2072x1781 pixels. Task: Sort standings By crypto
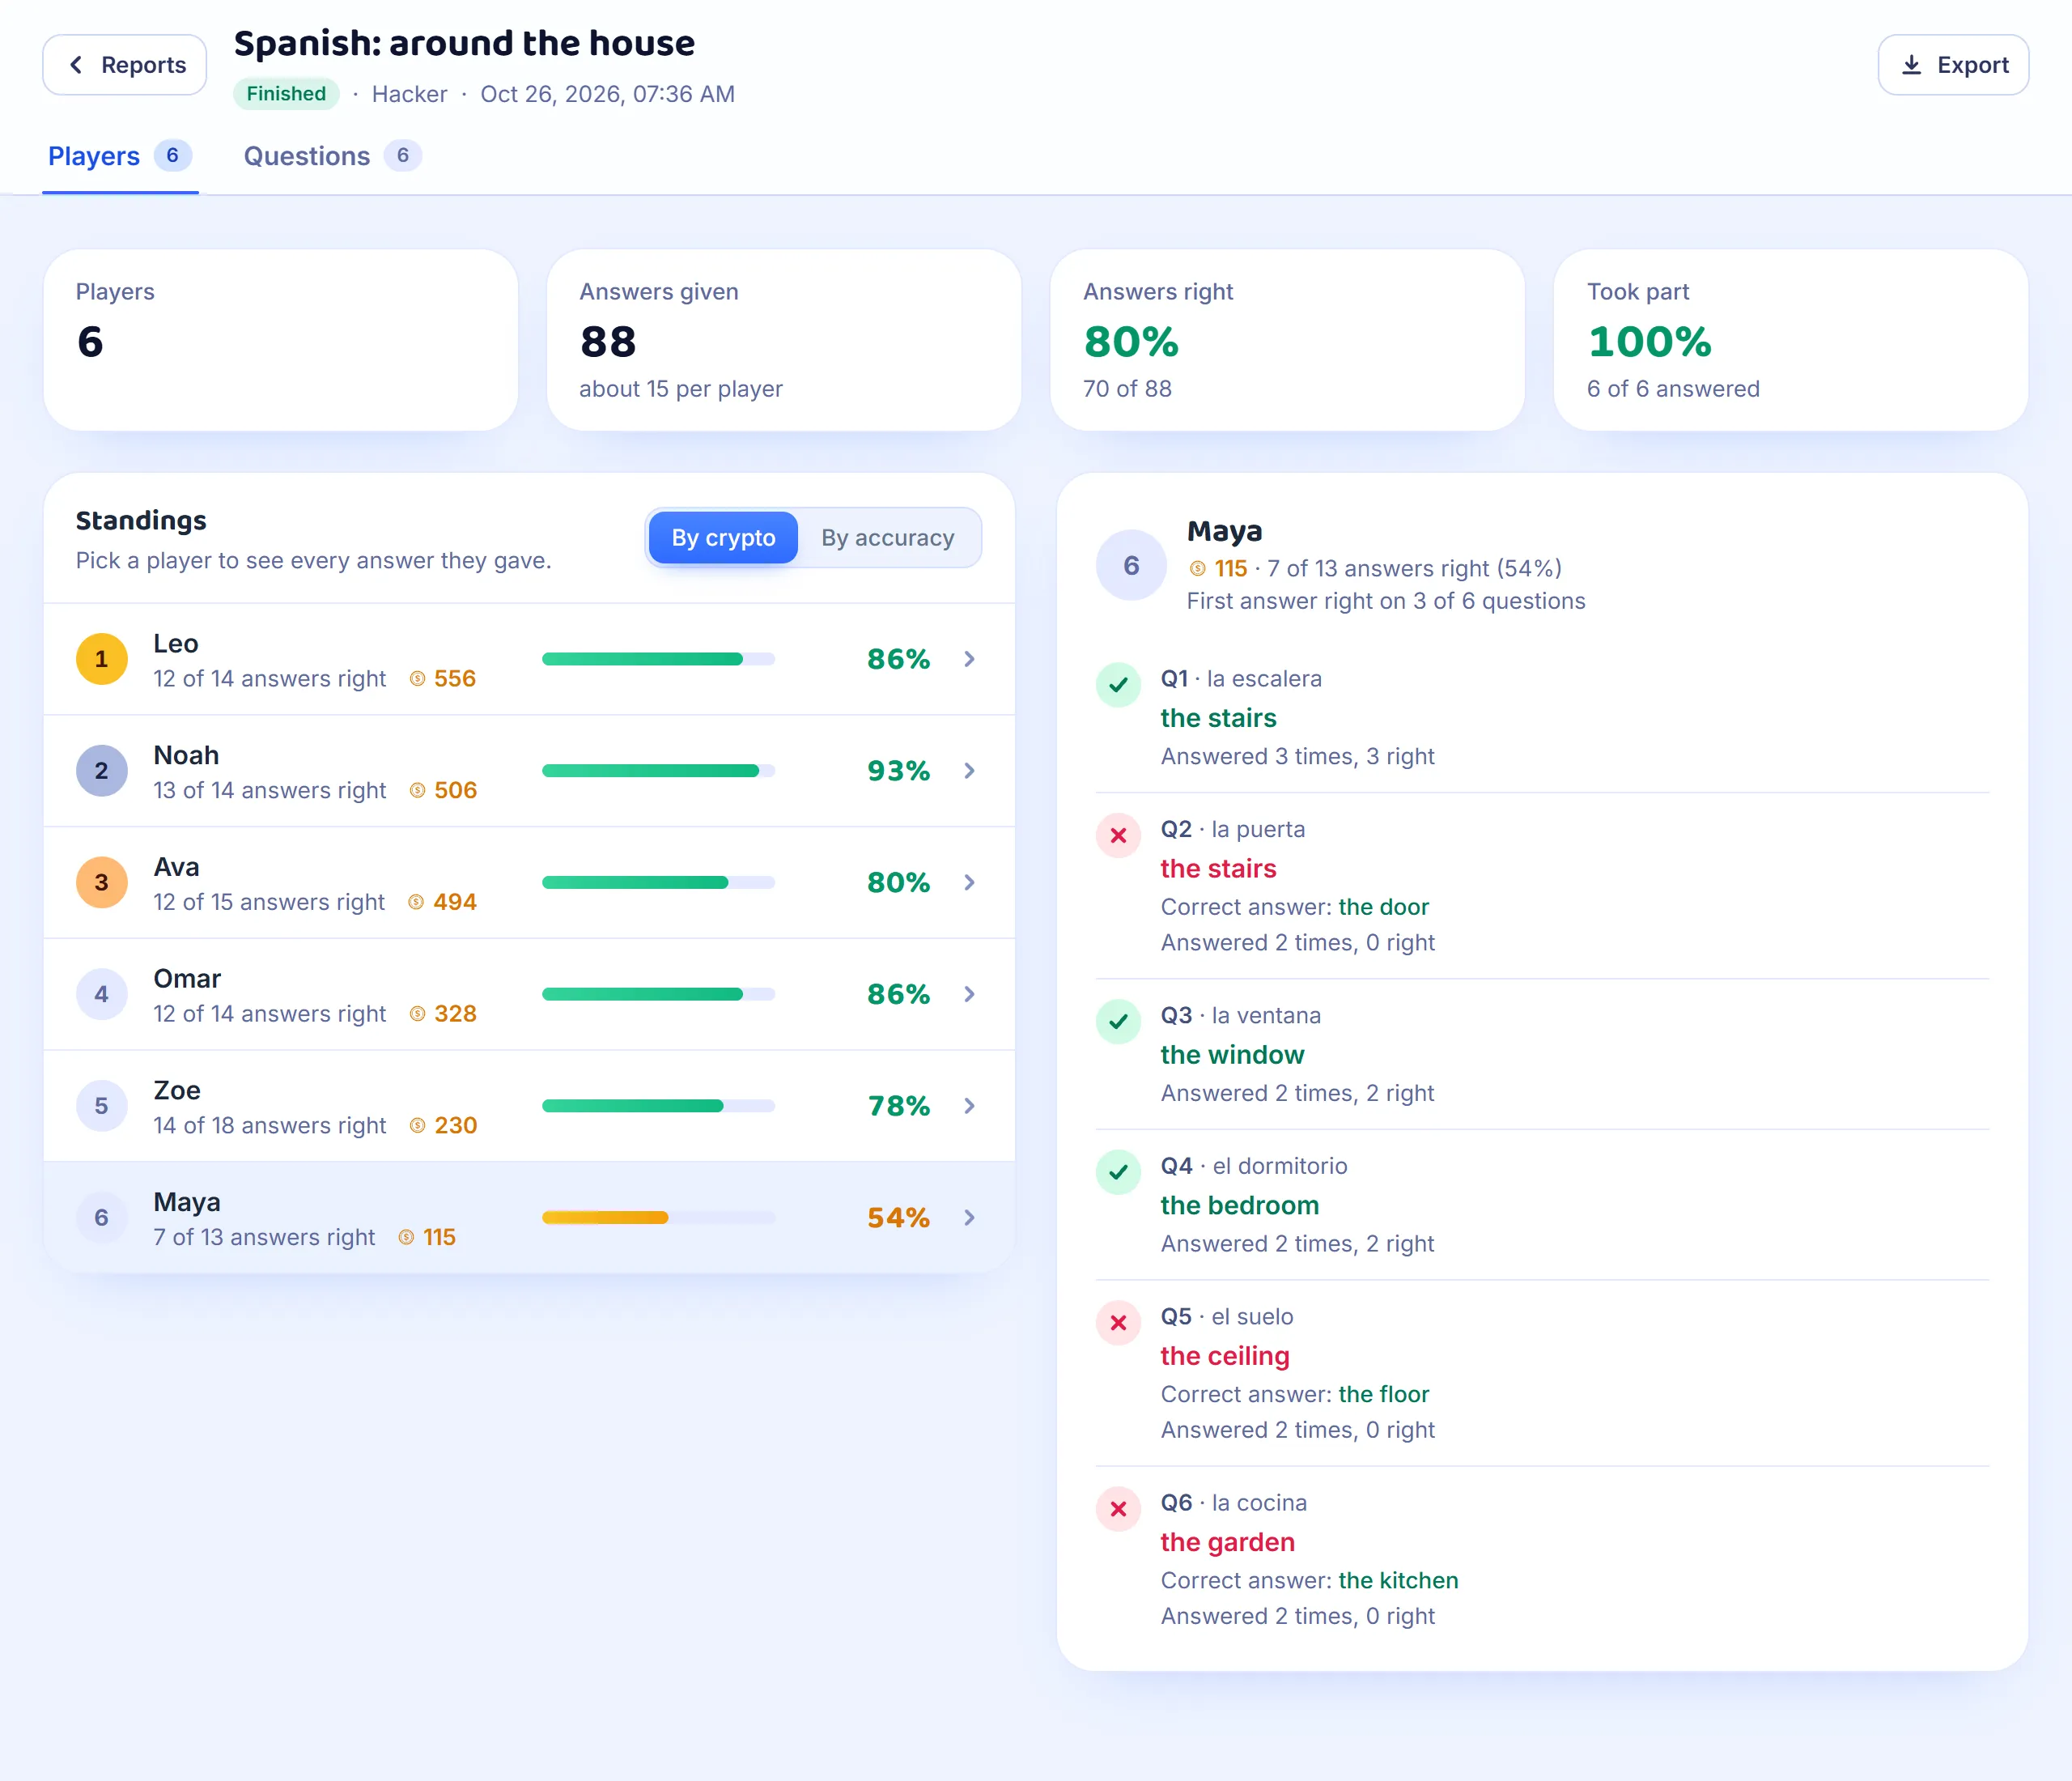[x=723, y=538]
